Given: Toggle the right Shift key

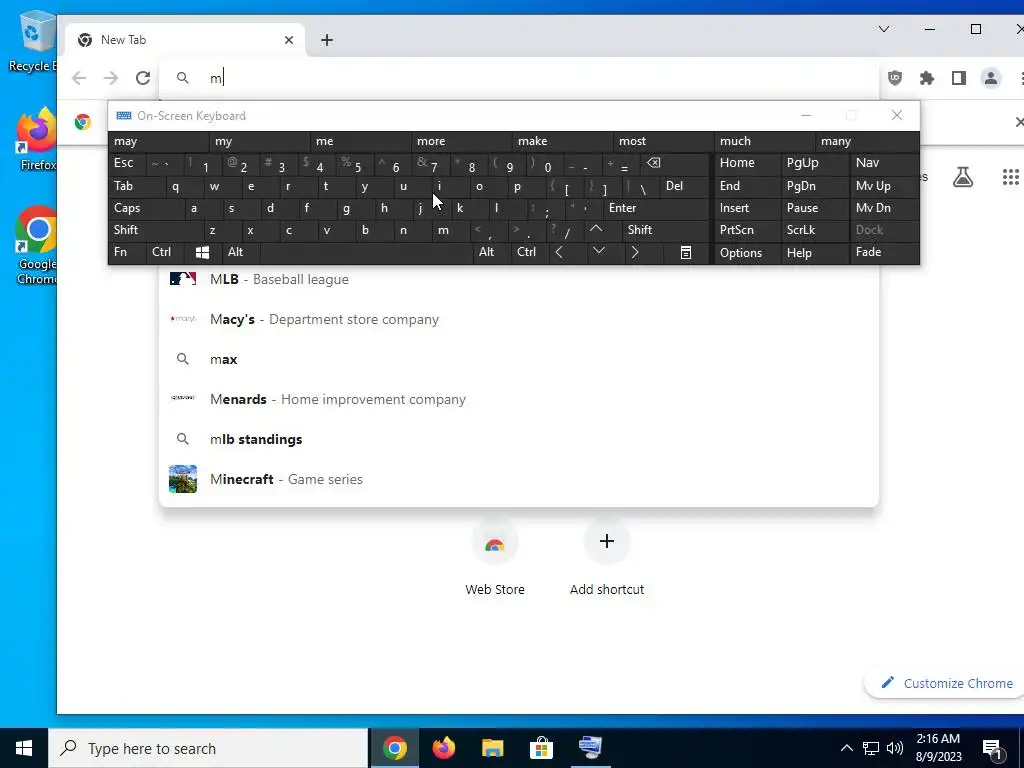Looking at the screenshot, I should coord(665,230).
